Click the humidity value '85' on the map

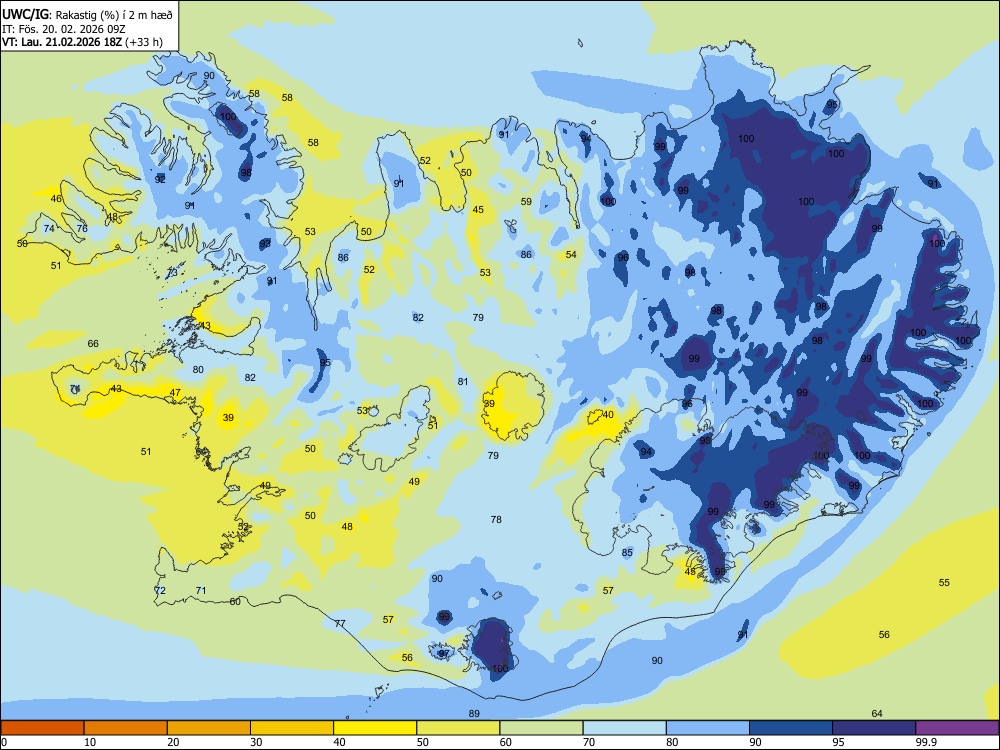click(628, 552)
